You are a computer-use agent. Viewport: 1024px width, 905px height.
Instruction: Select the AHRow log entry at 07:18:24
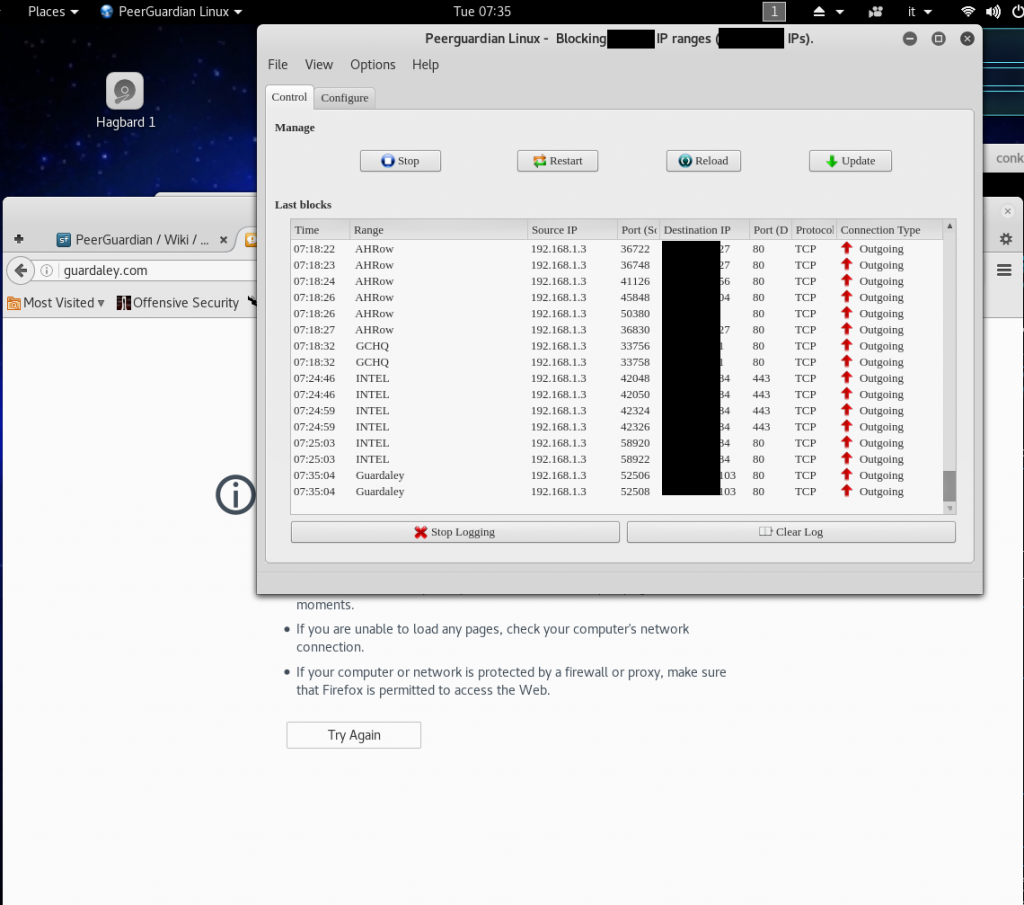[616, 281]
